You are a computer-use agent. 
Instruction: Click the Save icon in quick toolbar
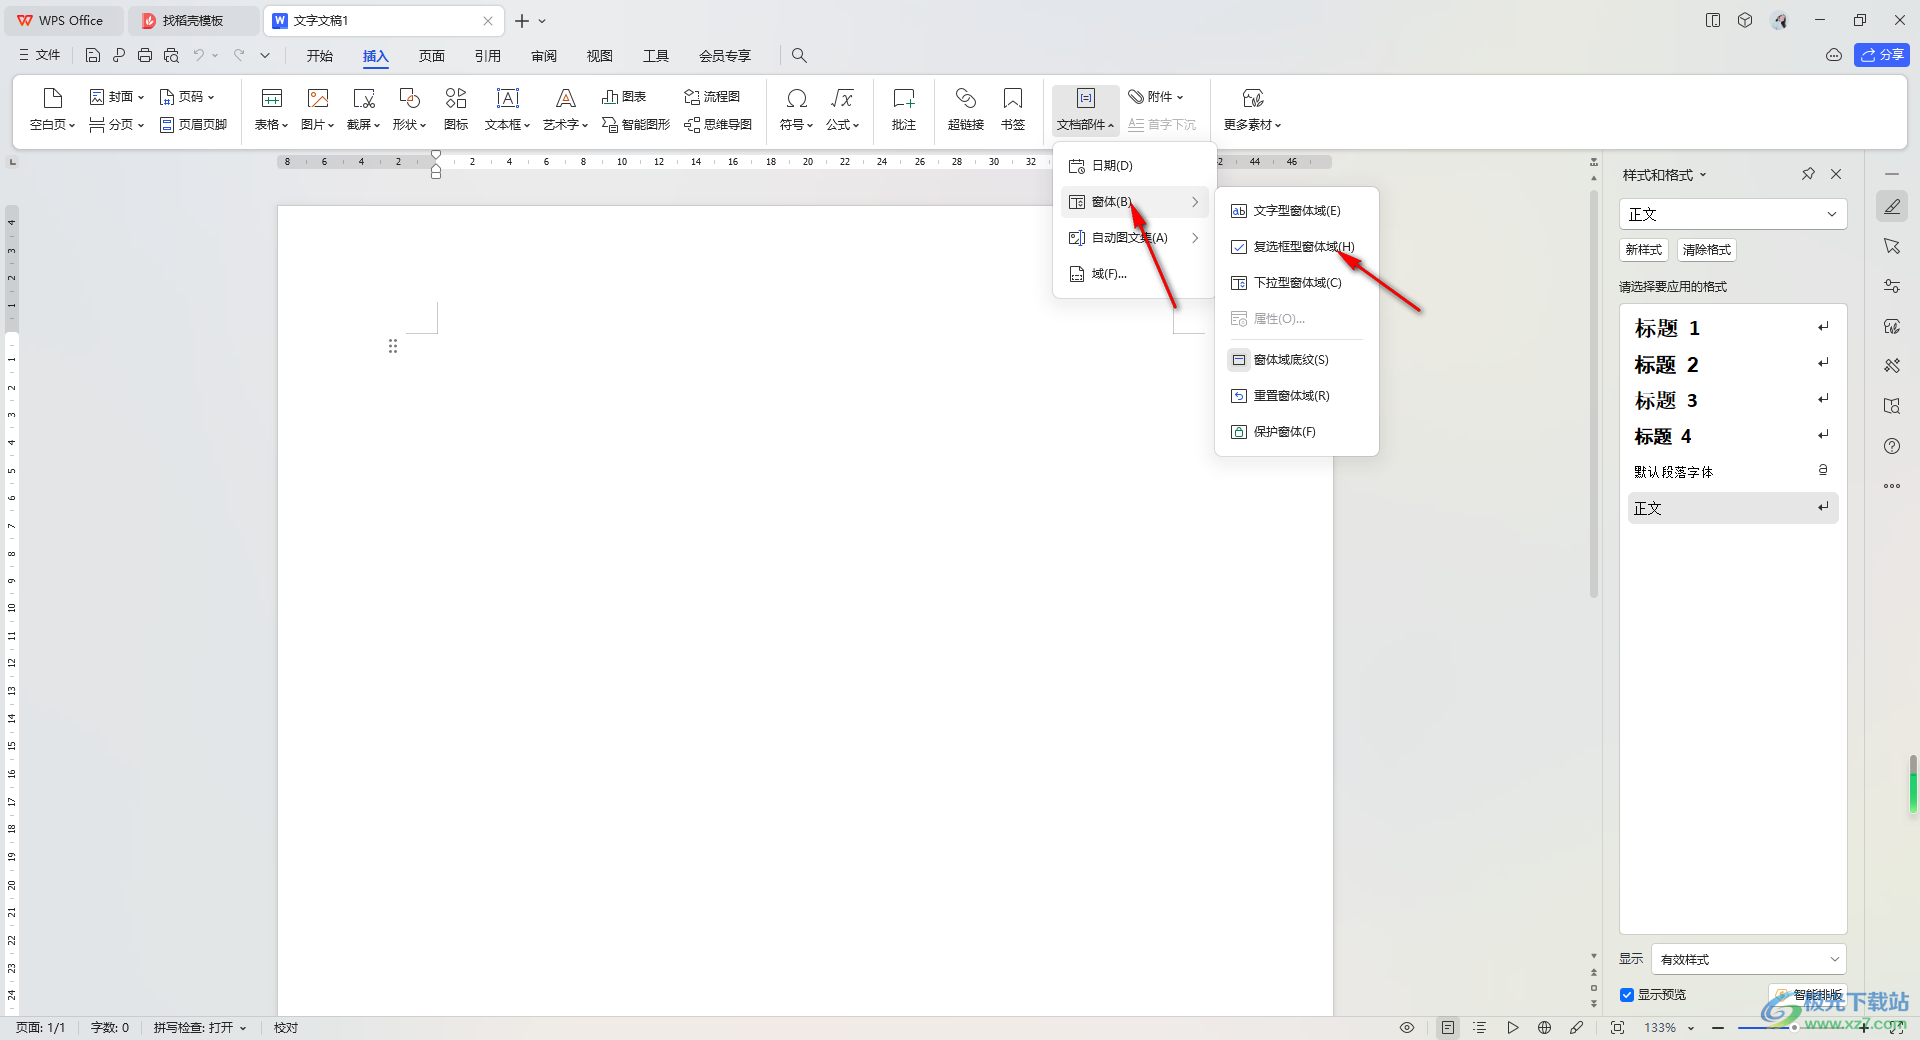coord(93,55)
